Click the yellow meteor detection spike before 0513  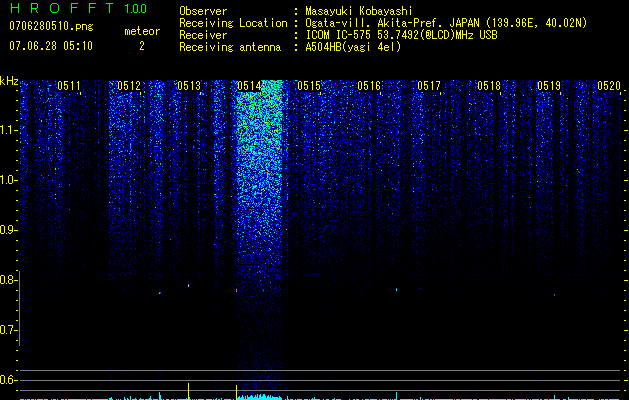[x=189, y=391]
